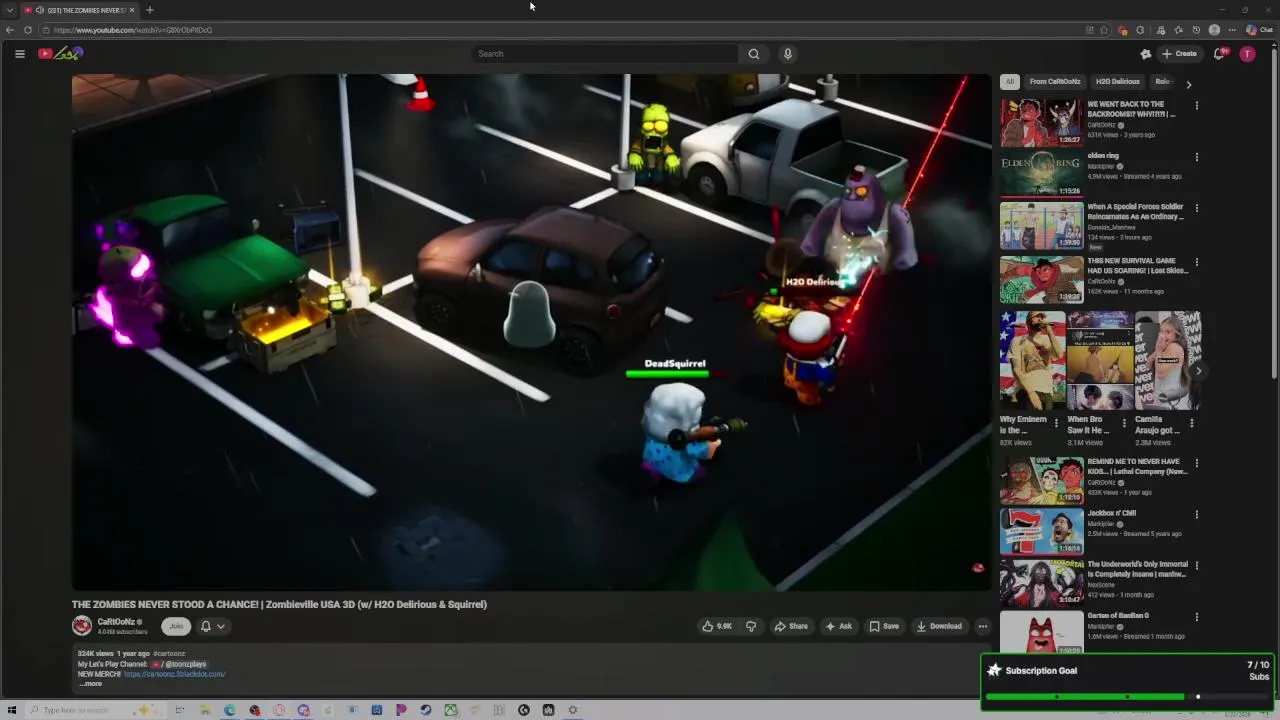Open Jackbox n' Chill video title
Viewport: 1280px width, 720px height.
point(1111,513)
